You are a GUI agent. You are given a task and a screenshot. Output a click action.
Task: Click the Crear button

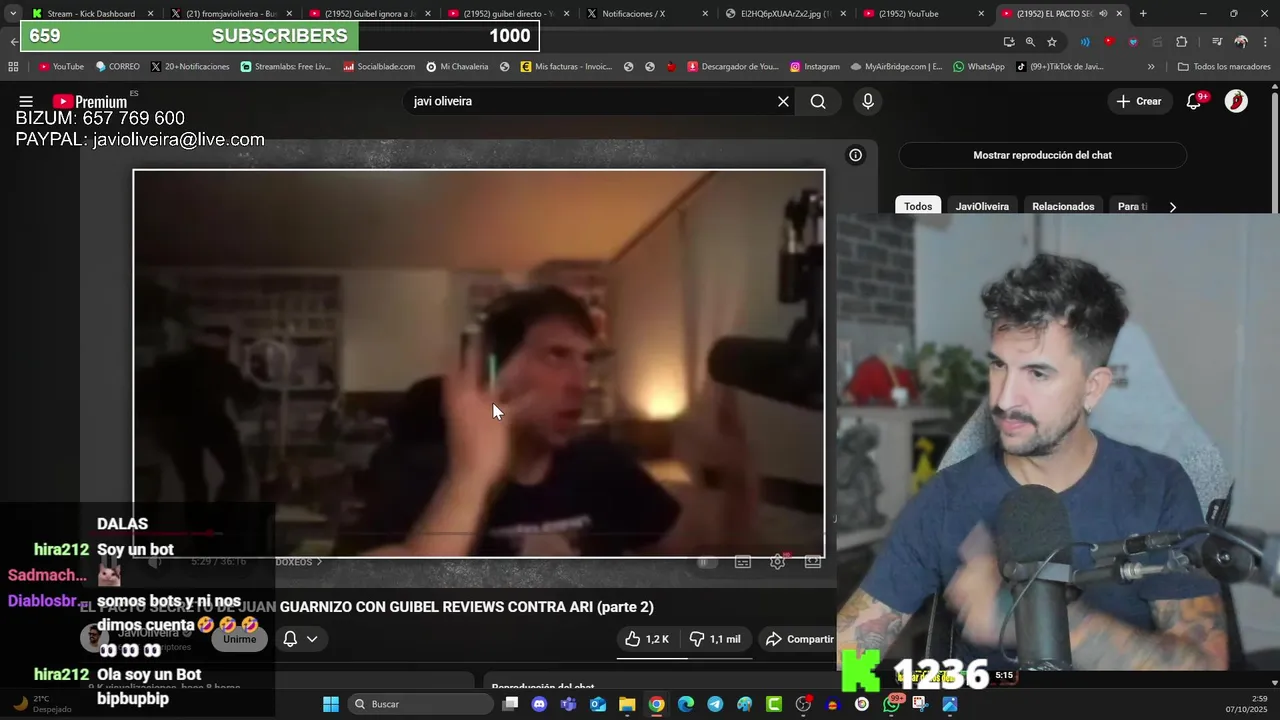(x=1139, y=101)
